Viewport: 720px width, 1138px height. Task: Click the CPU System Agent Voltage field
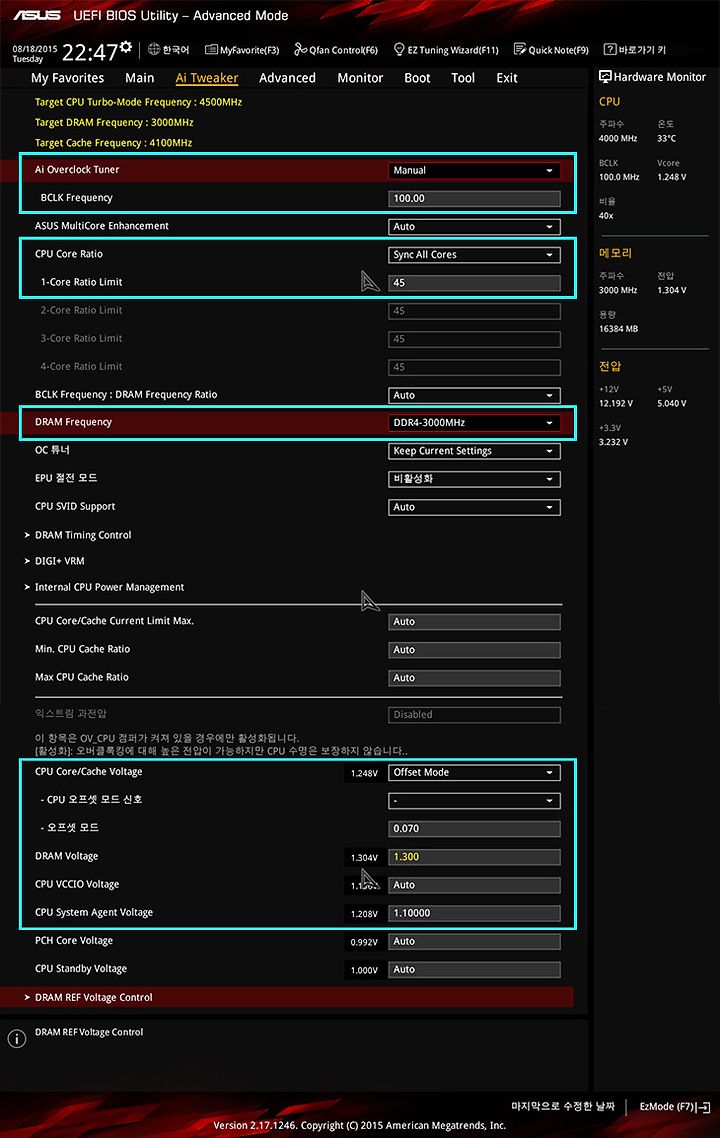coord(475,914)
